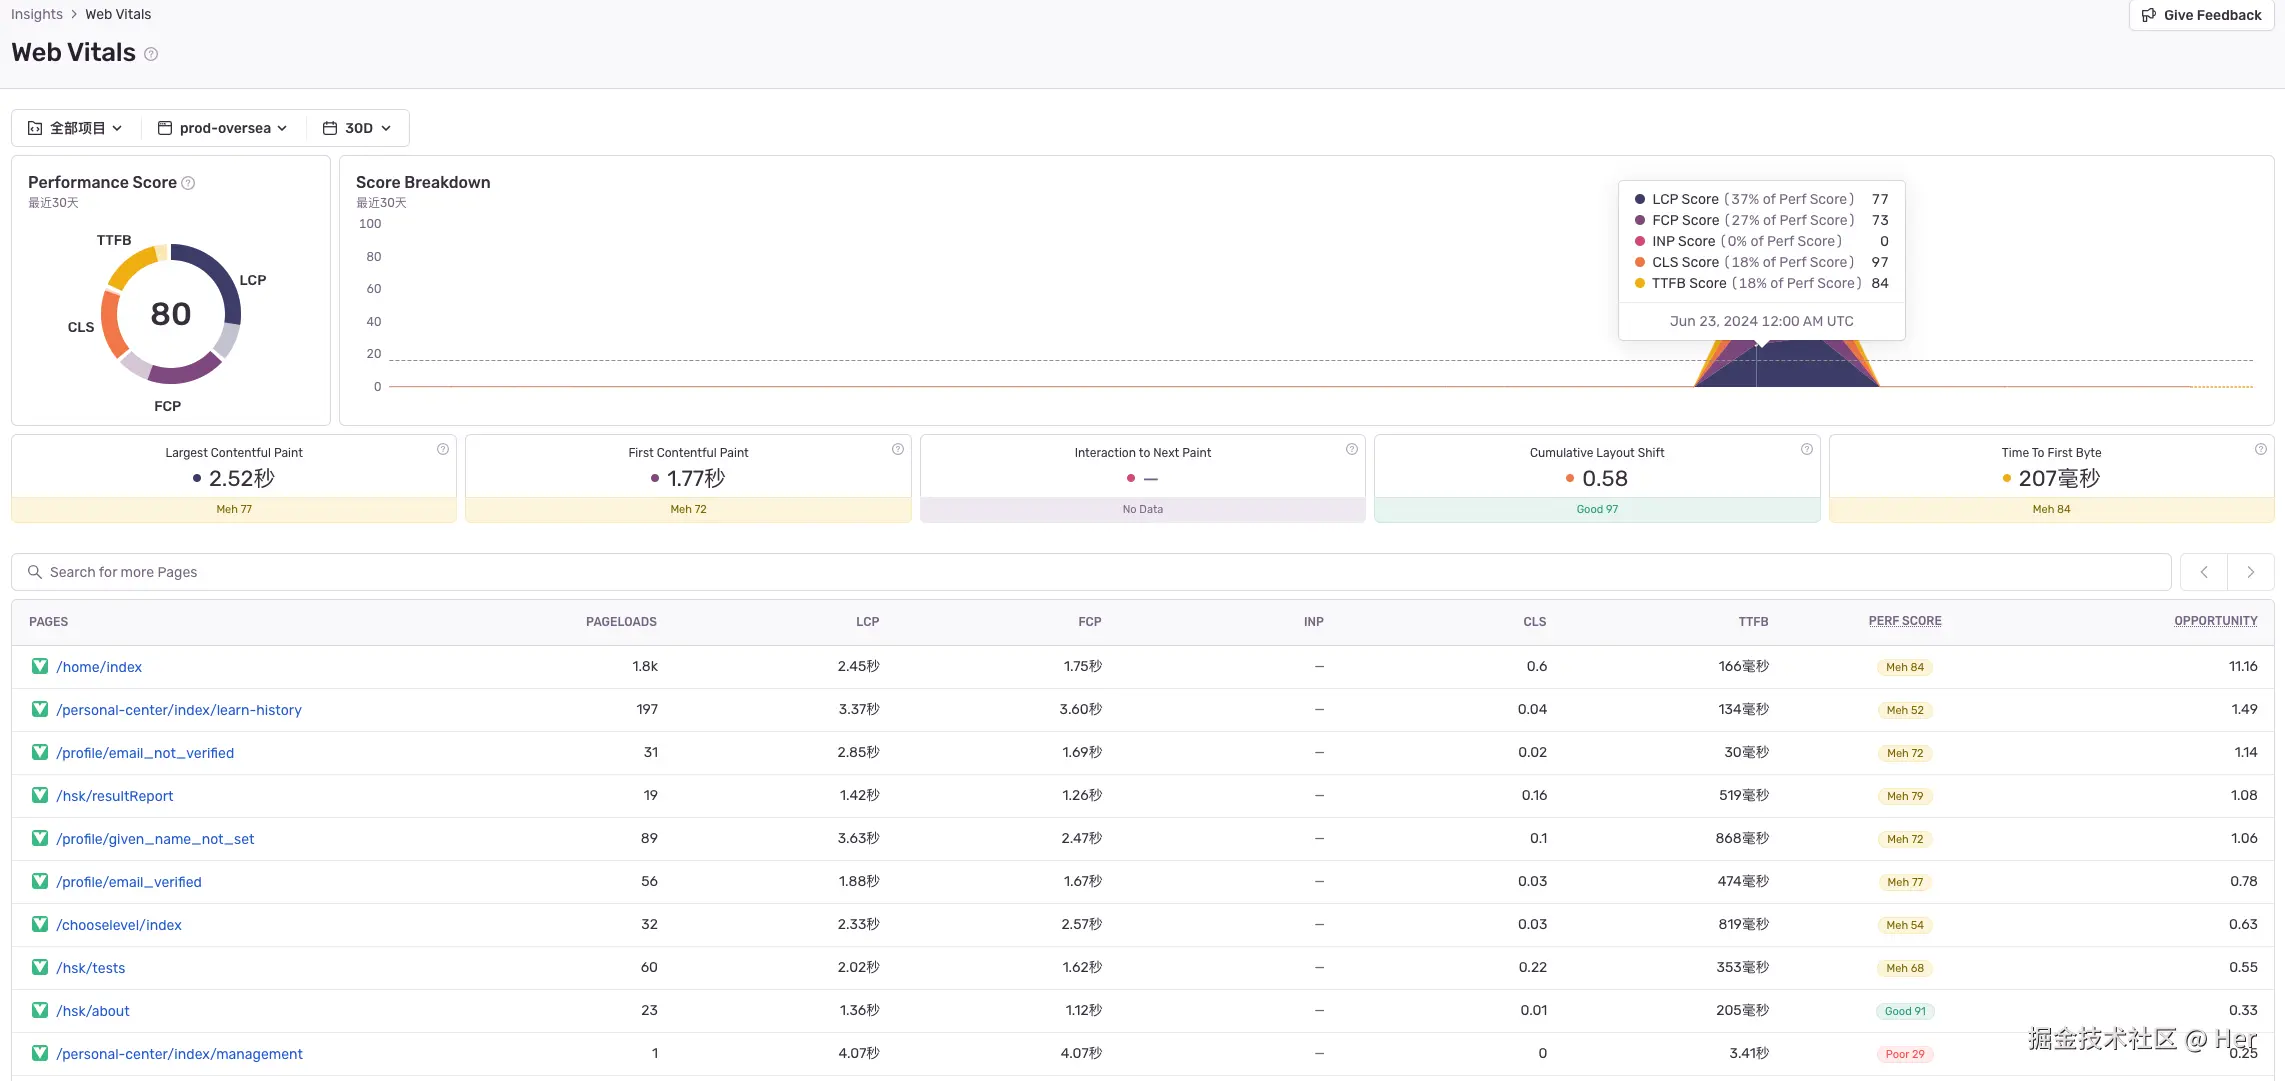Click Interaction to Next Paint help icon
This screenshot has height=1081, width=2285.
click(x=1352, y=450)
